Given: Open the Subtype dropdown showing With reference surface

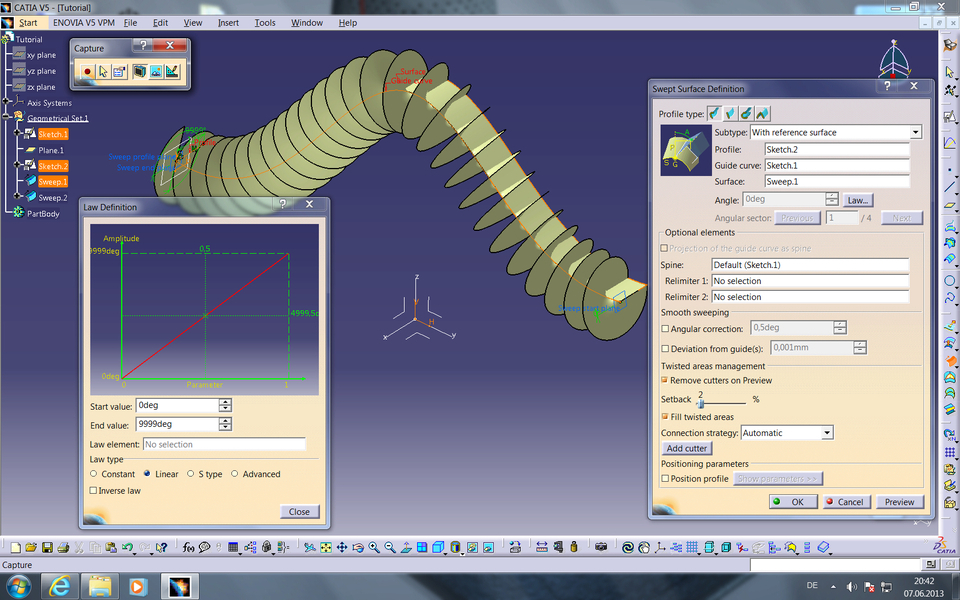Looking at the screenshot, I should pos(916,132).
